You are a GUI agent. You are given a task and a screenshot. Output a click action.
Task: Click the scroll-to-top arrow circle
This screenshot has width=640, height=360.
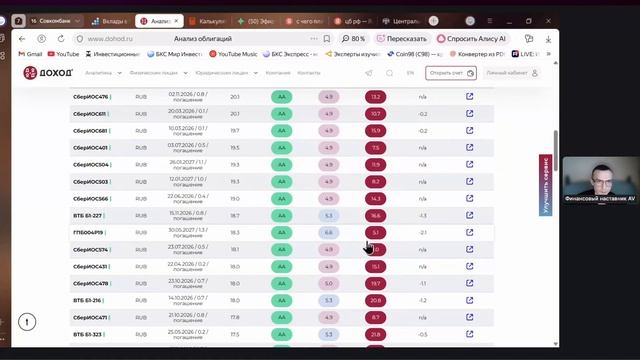(x=27, y=322)
